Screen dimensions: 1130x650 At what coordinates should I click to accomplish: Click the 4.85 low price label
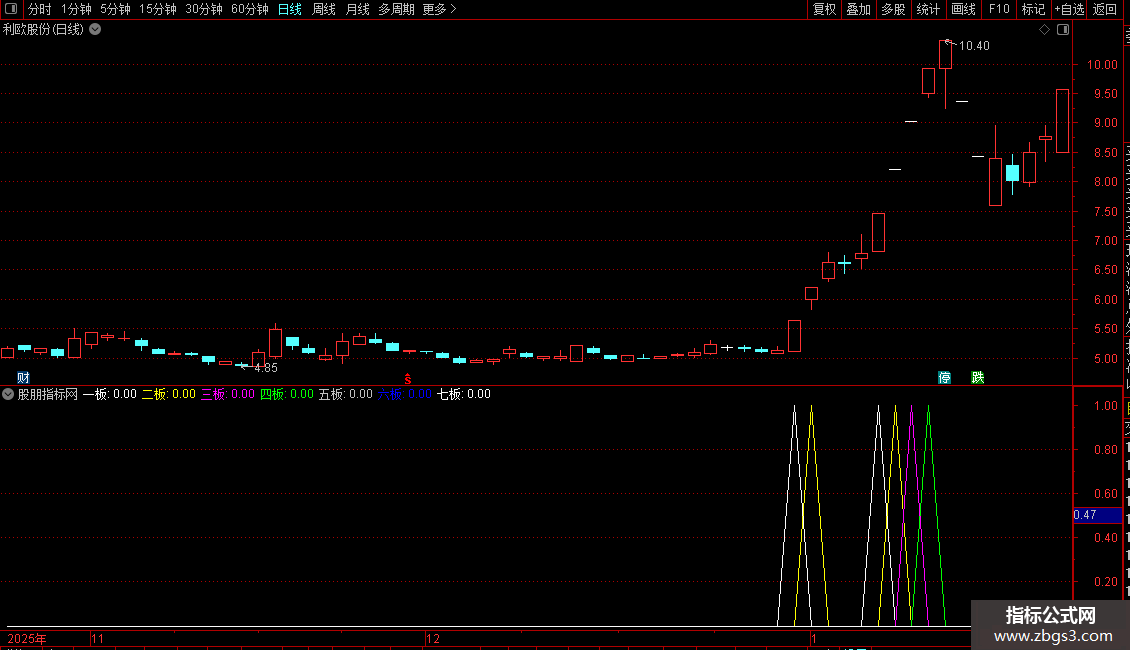pos(266,368)
